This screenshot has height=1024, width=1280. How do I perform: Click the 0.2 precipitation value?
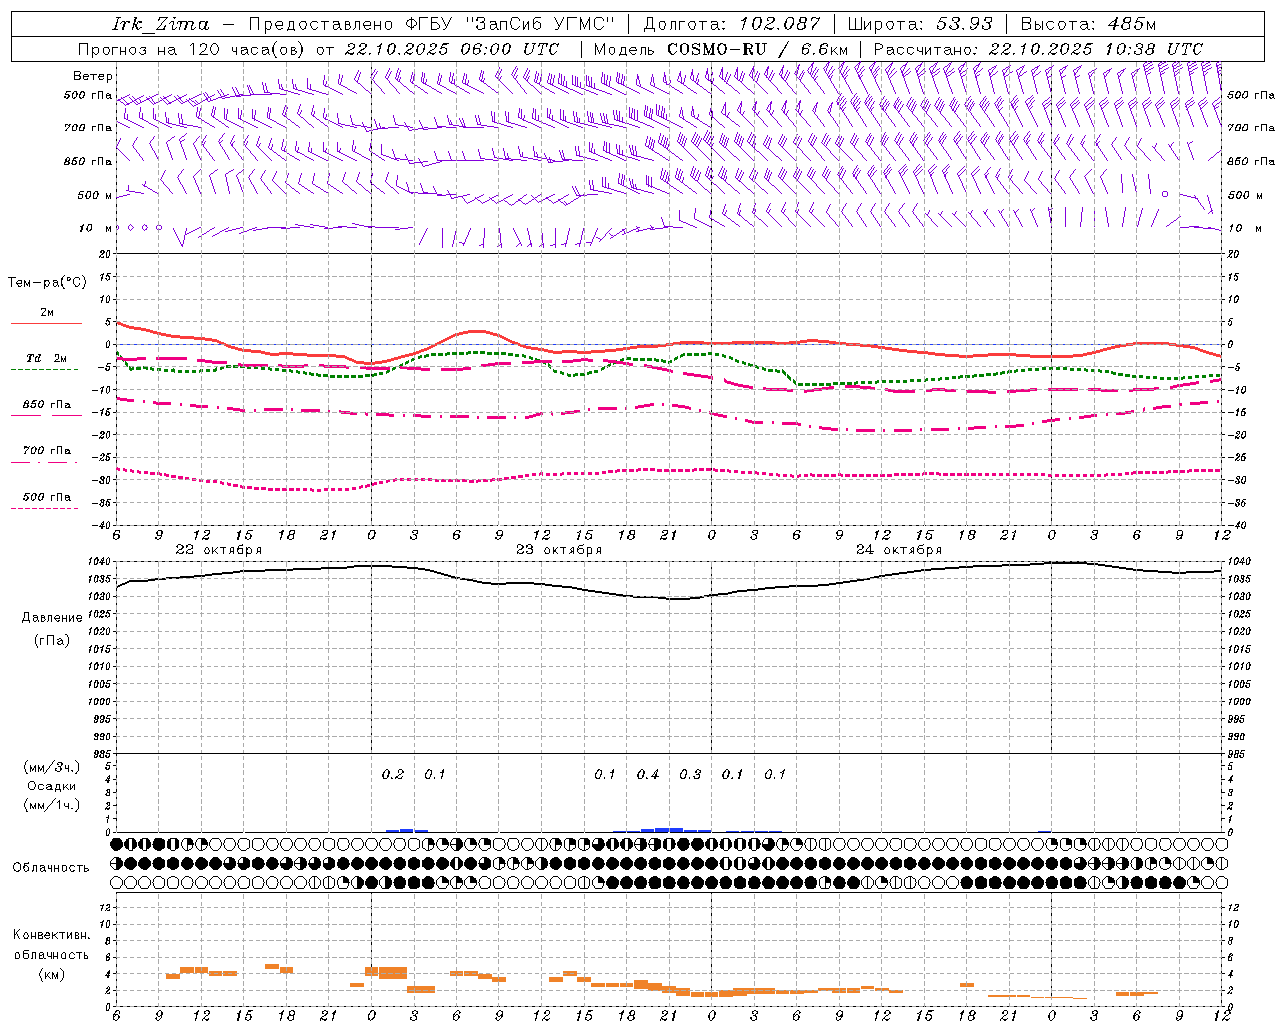[x=393, y=774]
